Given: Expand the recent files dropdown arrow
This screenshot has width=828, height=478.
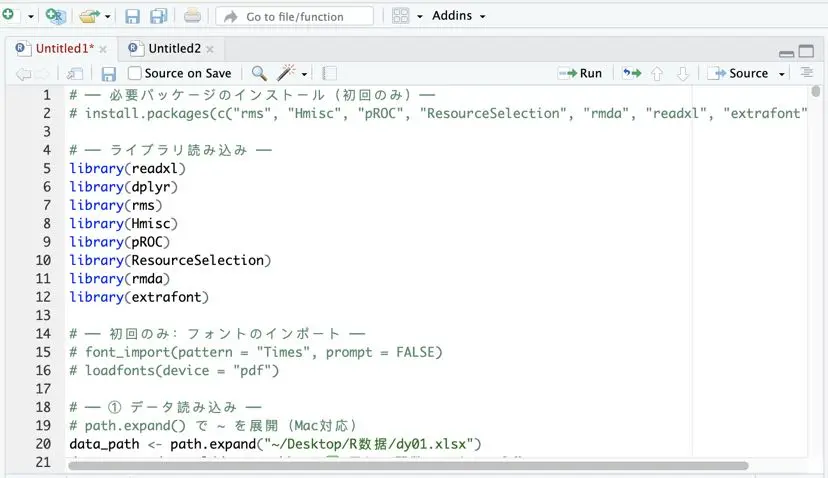Looking at the screenshot, I should coord(108,16).
